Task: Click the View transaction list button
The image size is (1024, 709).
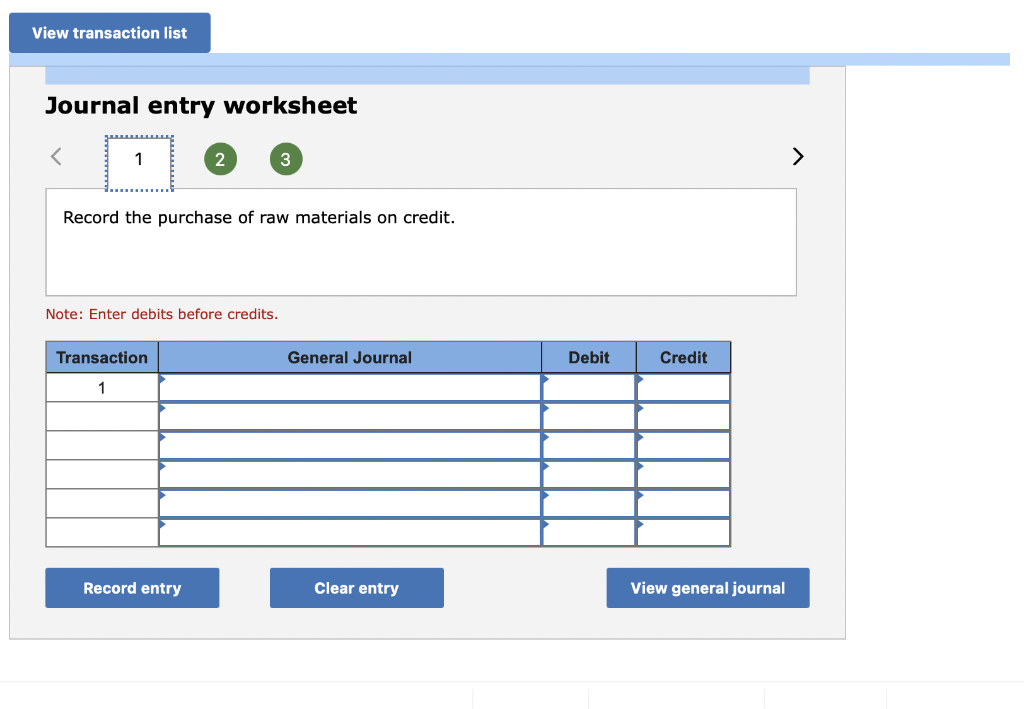Action: point(110,32)
